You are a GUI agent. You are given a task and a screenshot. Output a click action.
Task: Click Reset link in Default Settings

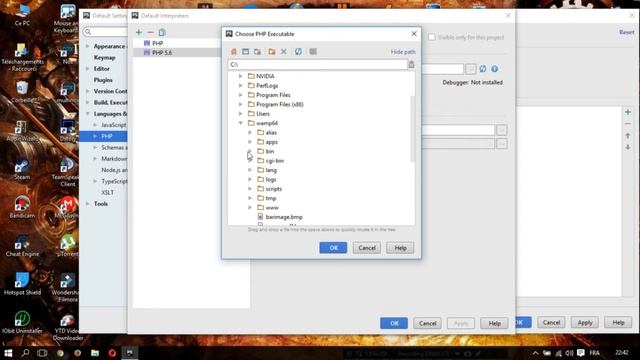627,32
